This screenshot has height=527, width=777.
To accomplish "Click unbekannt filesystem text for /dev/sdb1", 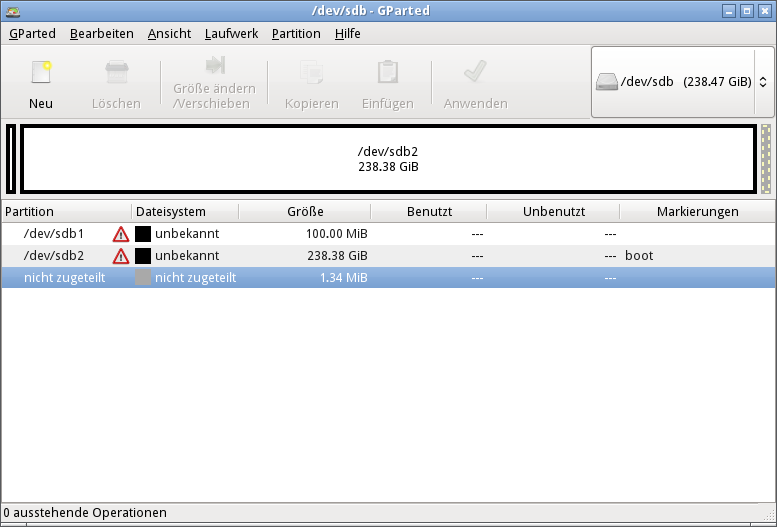I will (x=187, y=234).
